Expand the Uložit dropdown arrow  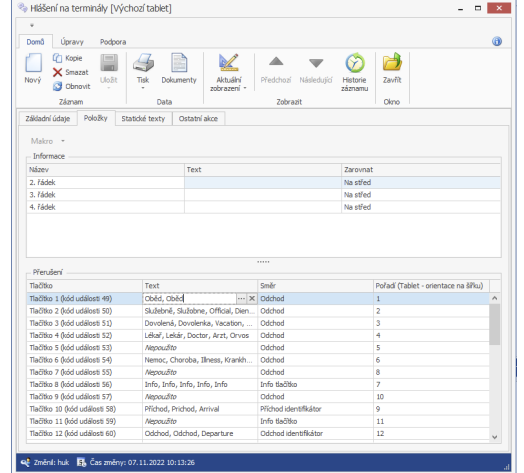[x=109, y=88]
